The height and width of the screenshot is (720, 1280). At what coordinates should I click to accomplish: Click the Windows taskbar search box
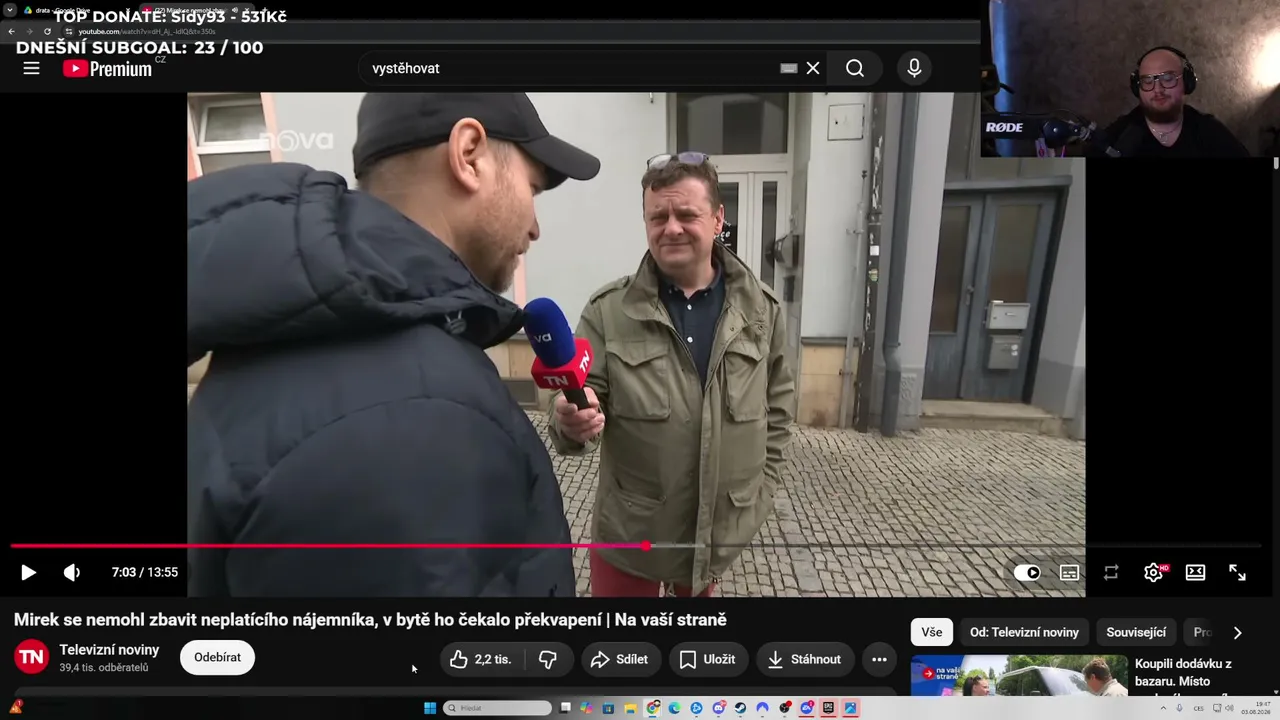pos(497,708)
